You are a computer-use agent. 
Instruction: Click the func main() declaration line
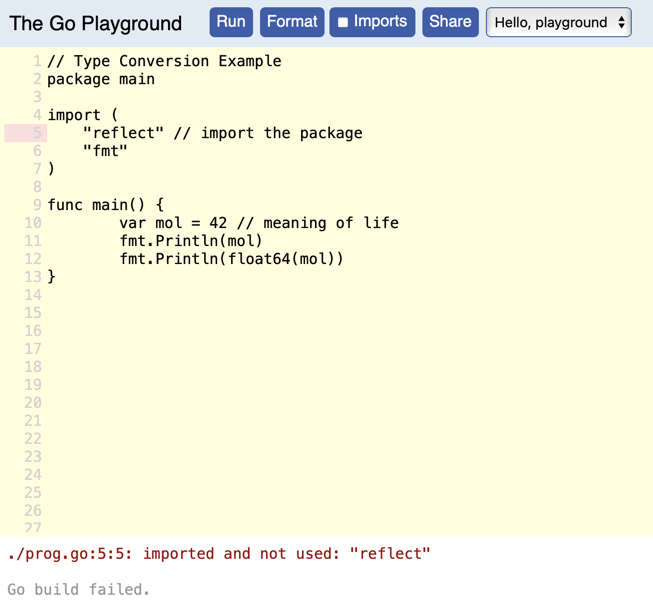[x=105, y=205]
